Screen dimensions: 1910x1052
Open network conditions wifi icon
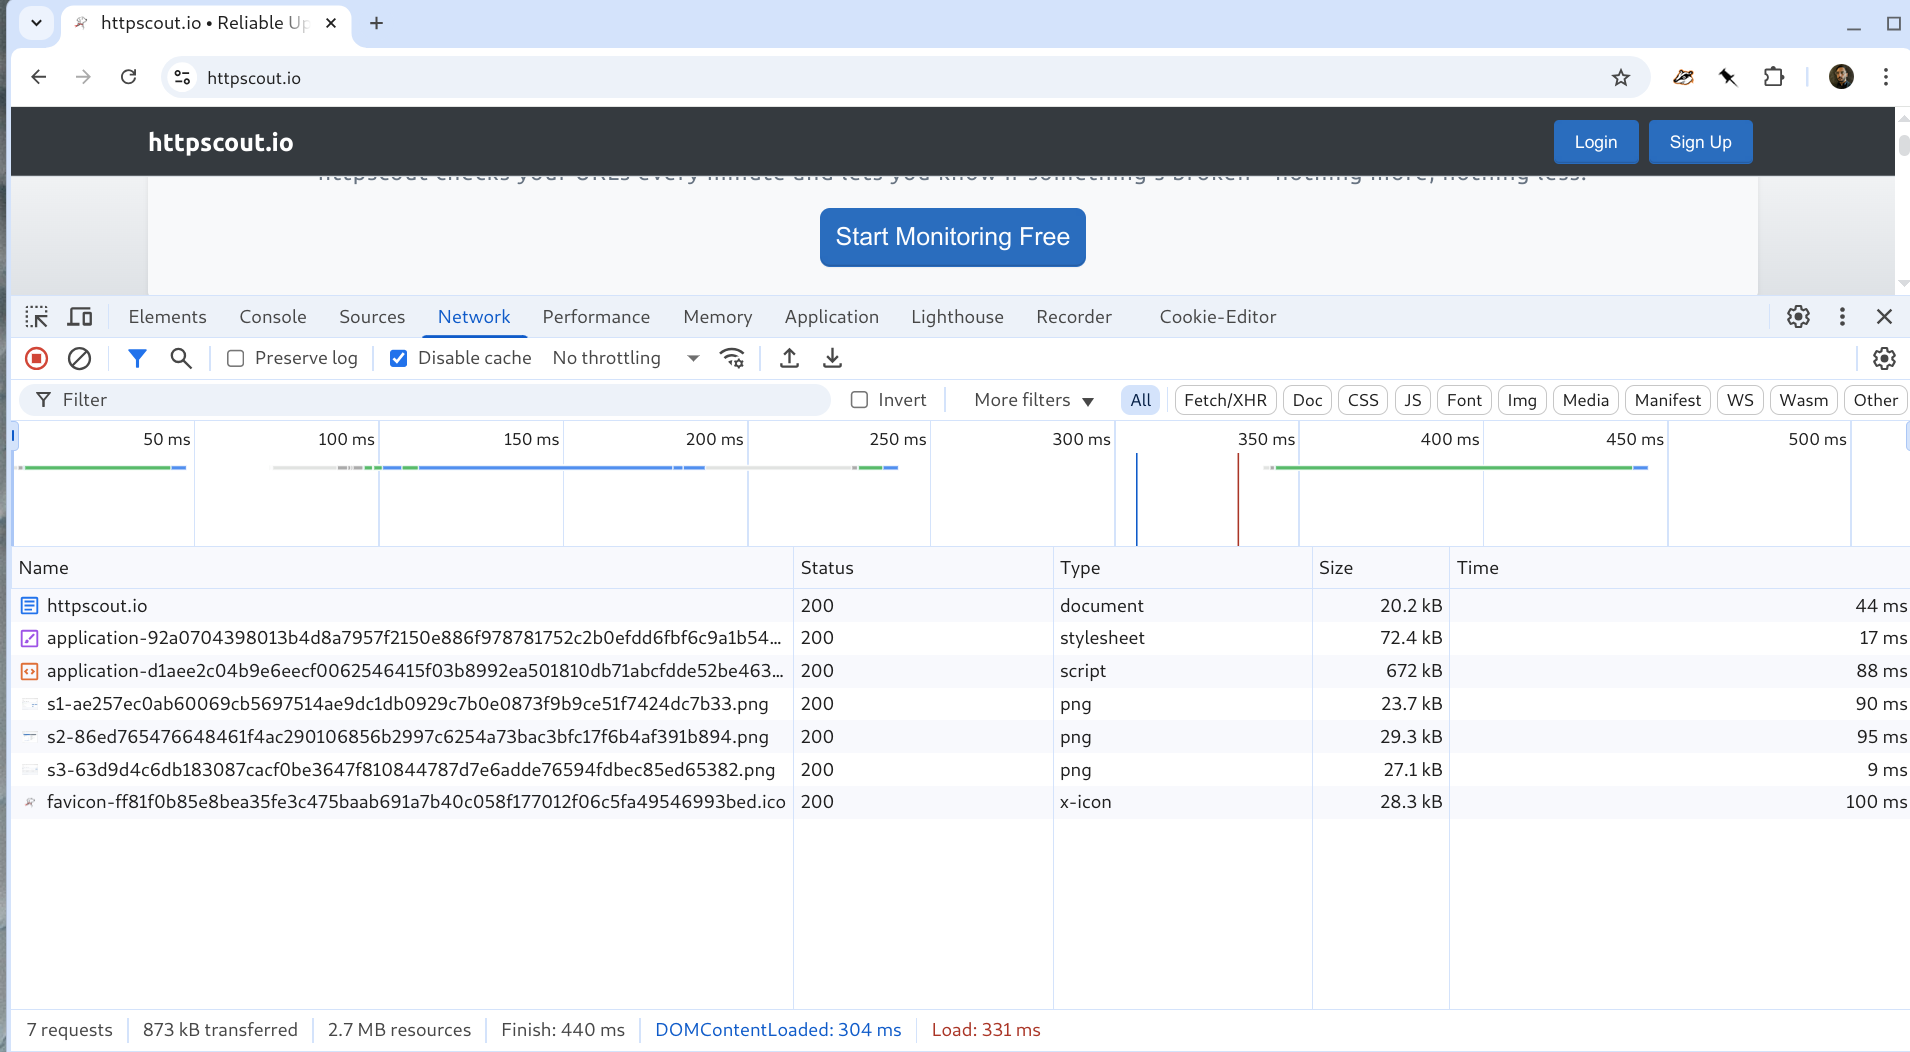click(733, 358)
